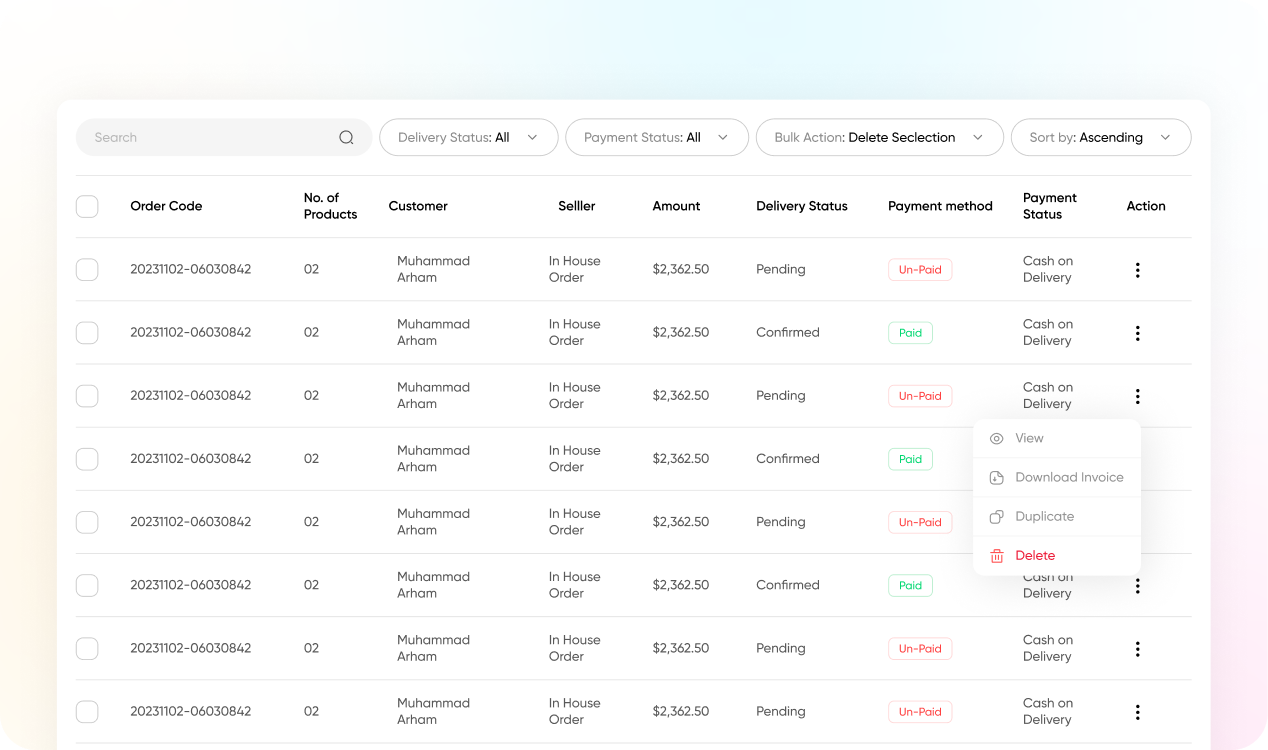Select checkbox of the eighth order row

(87, 711)
